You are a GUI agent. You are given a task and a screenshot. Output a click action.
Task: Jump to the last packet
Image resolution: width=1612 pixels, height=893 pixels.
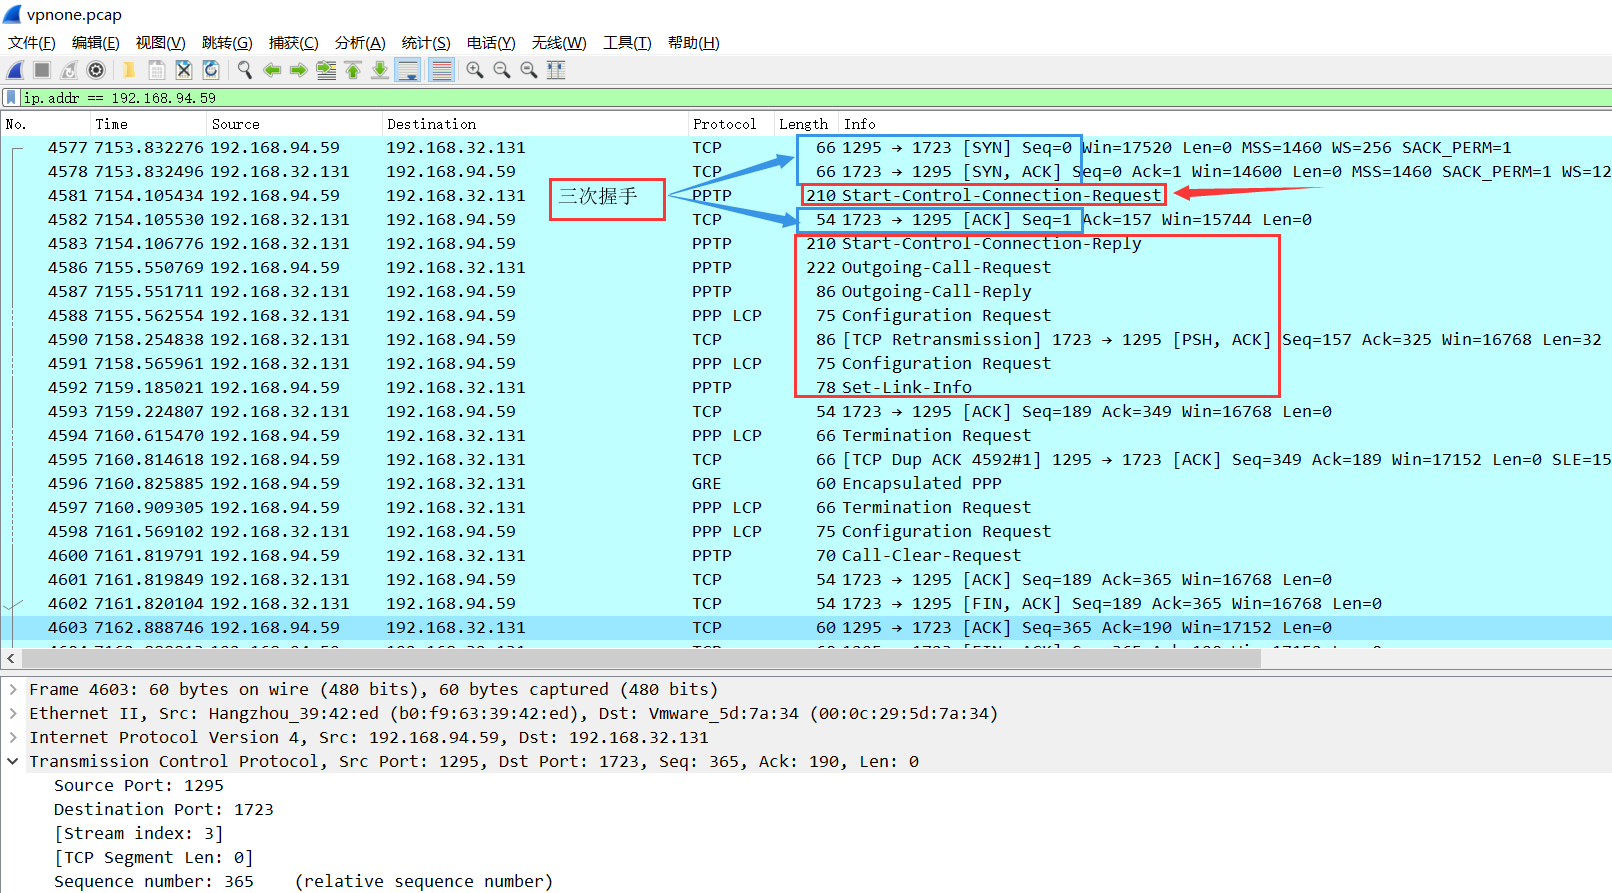pyautogui.click(x=380, y=70)
